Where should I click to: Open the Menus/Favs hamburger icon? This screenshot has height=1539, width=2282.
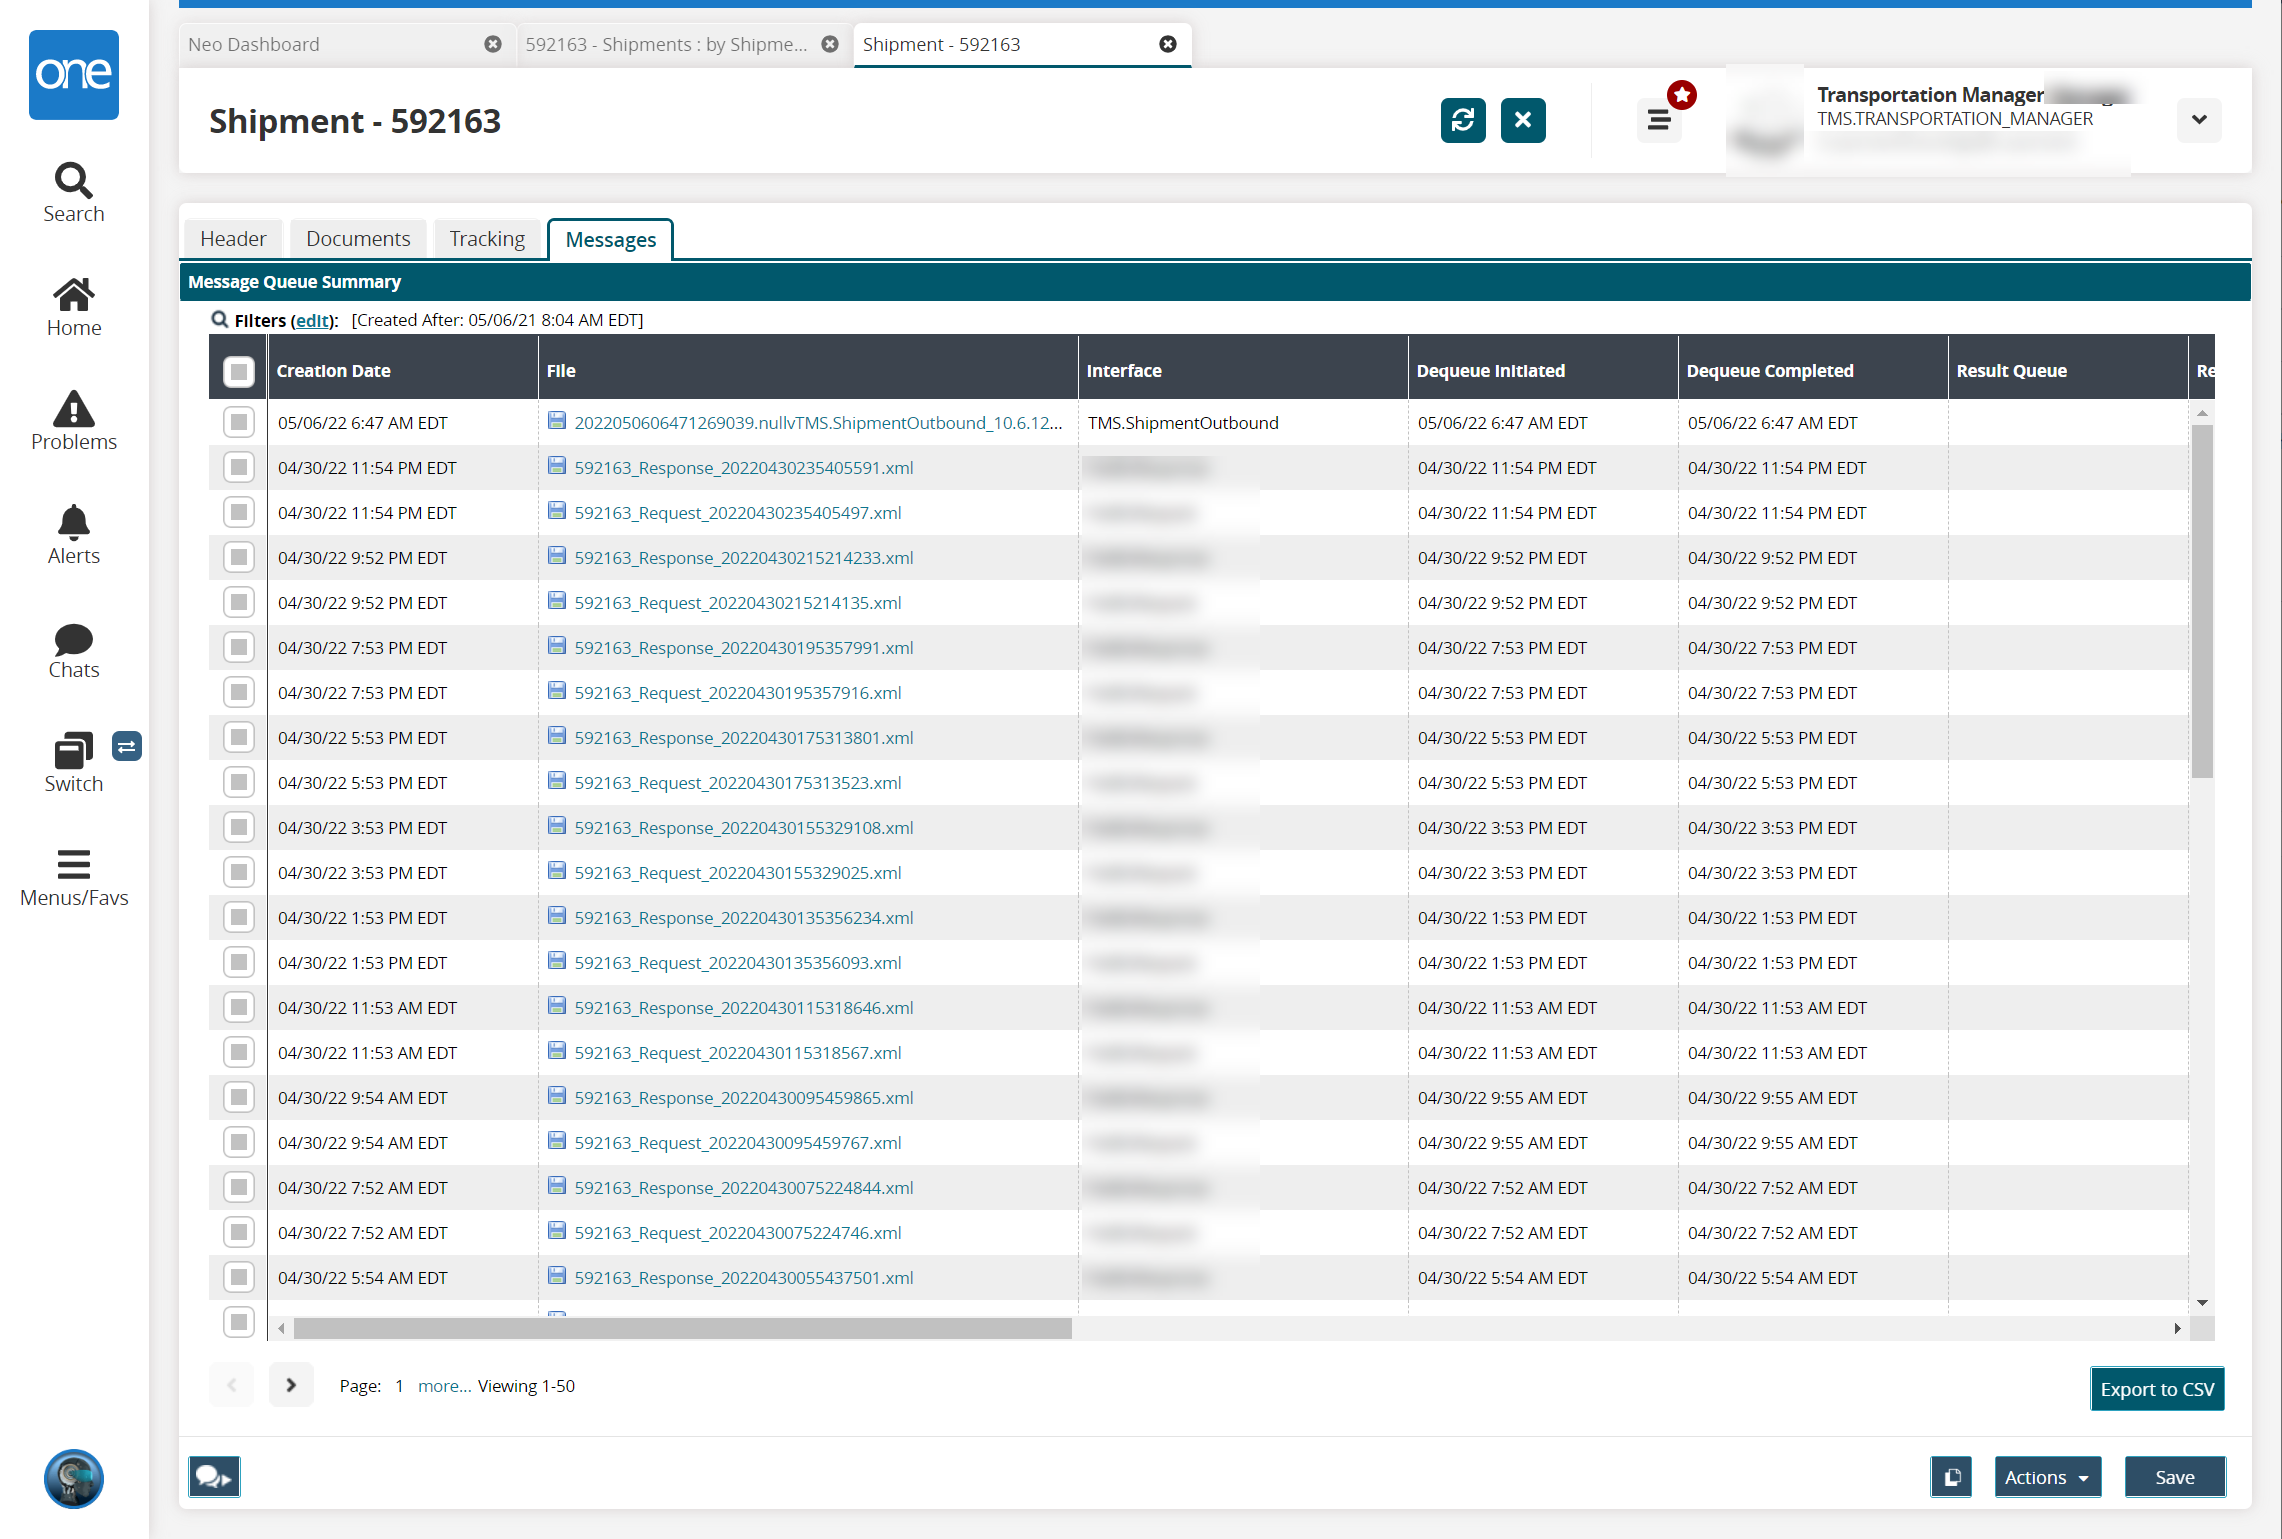(73, 864)
